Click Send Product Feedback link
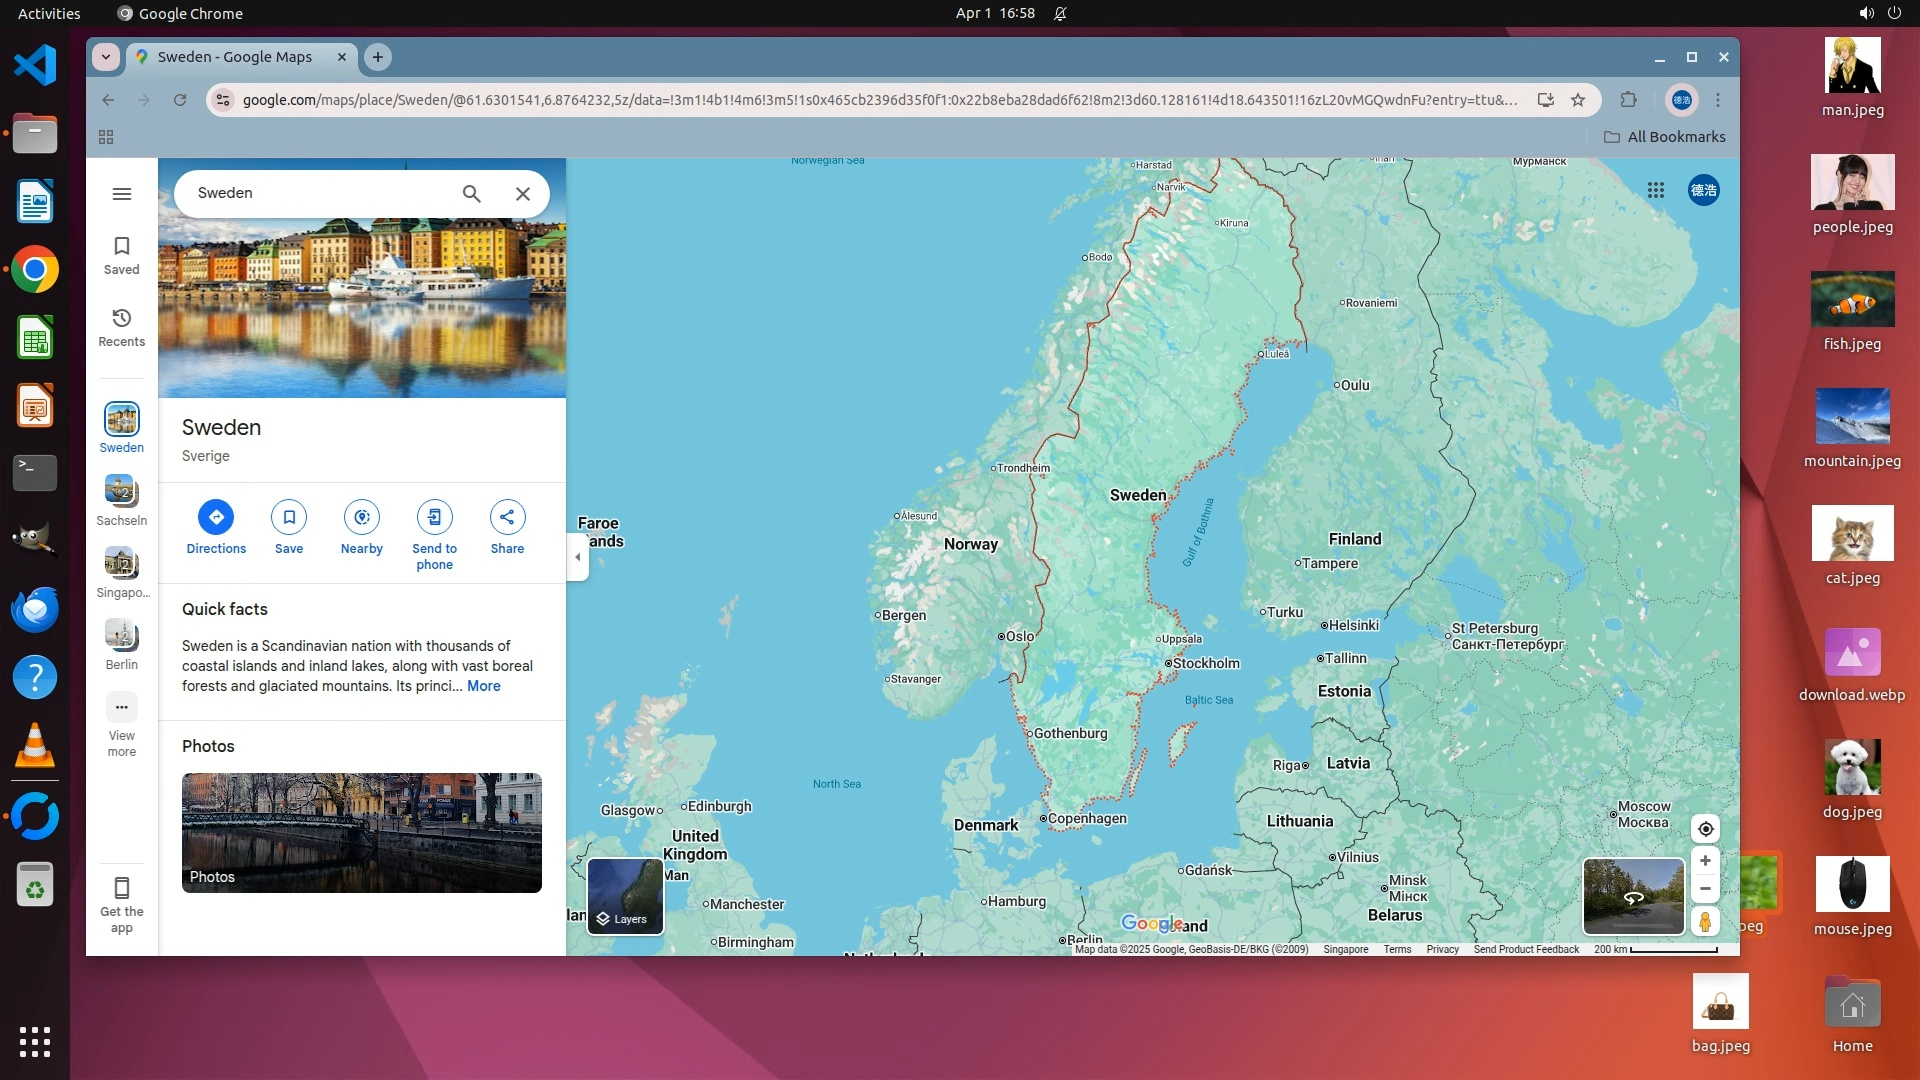Screen dimensions: 1920x1080 point(1526,949)
